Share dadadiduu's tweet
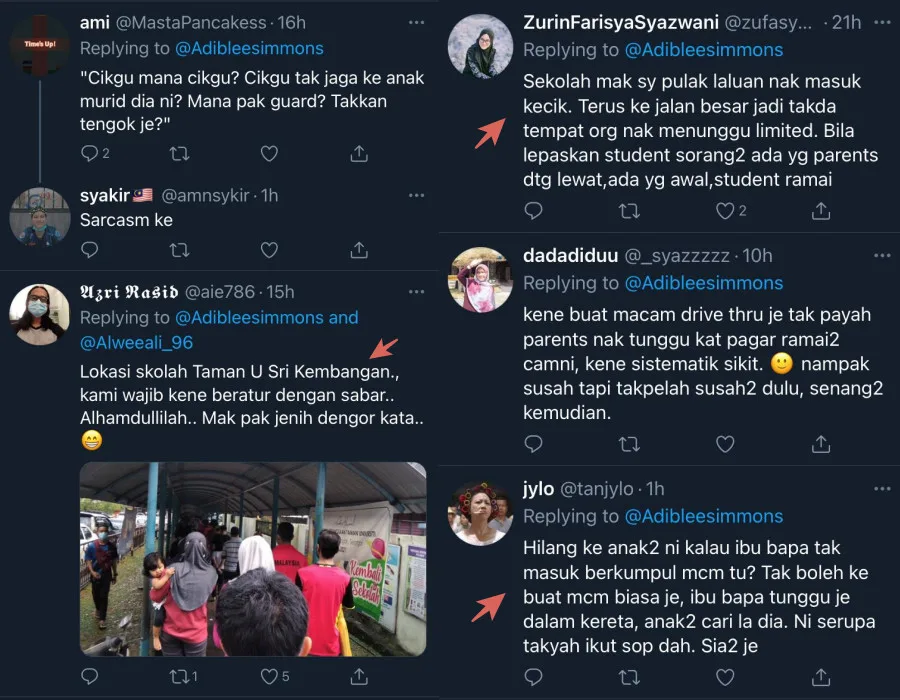 click(821, 444)
